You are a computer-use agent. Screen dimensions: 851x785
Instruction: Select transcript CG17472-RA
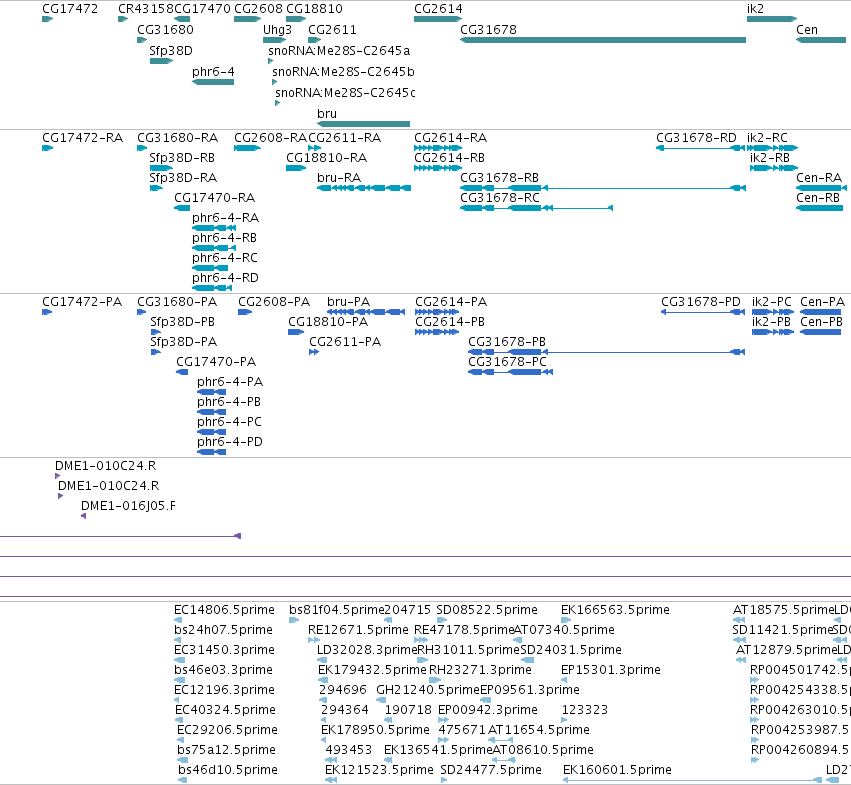click(x=82, y=138)
